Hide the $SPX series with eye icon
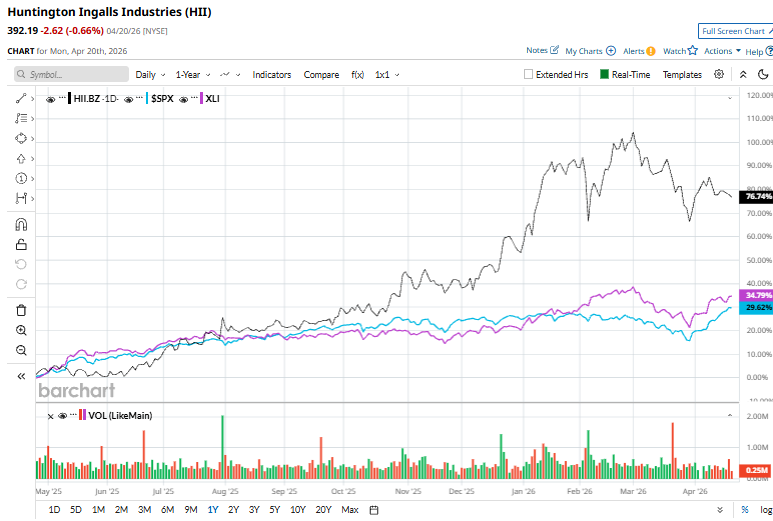Image resolution: width=773 pixels, height=521 pixels. pos(128,100)
